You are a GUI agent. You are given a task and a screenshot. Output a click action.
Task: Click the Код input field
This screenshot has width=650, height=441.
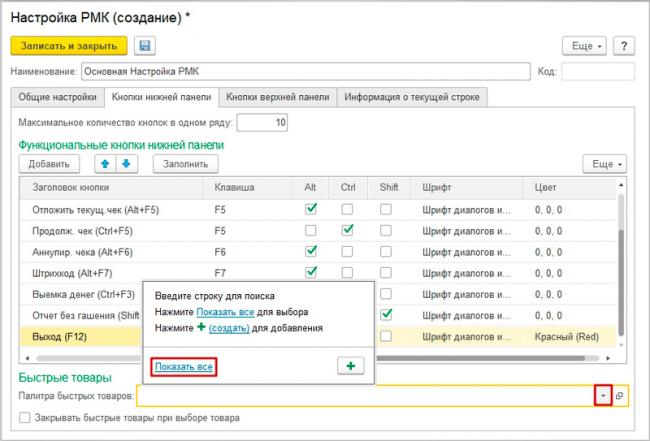pos(598,71)
